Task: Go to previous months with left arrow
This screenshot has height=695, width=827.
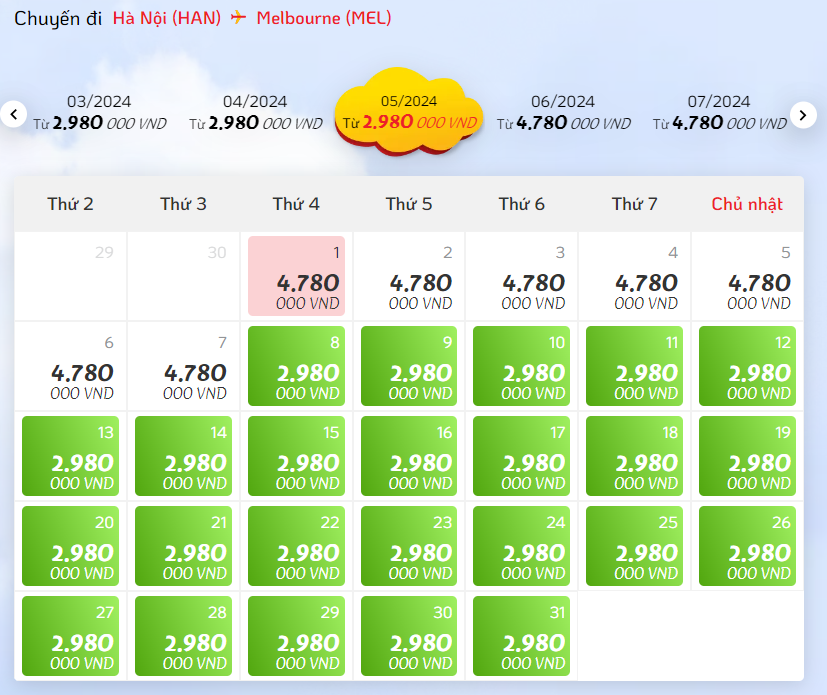Action: coord(14,114)
